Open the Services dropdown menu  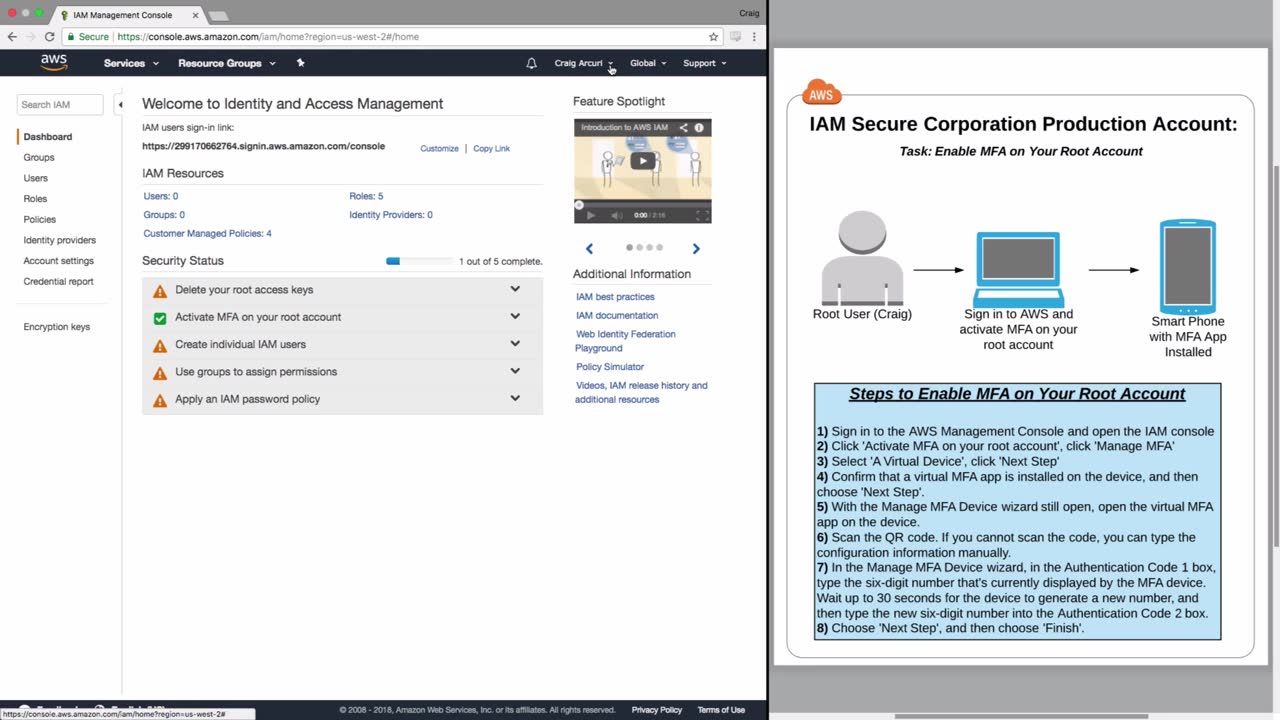click(x=131, y=63)
